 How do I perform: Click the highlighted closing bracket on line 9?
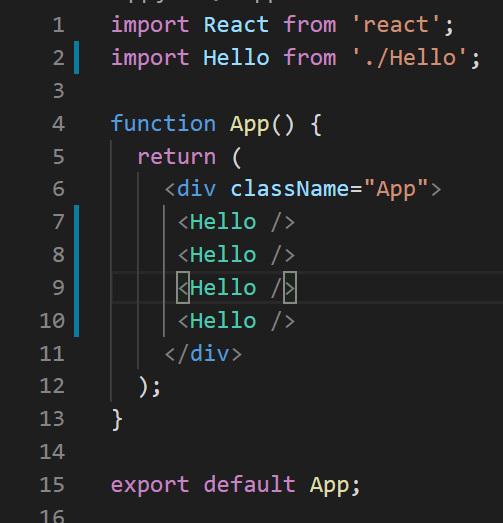[x=290, y=288]
